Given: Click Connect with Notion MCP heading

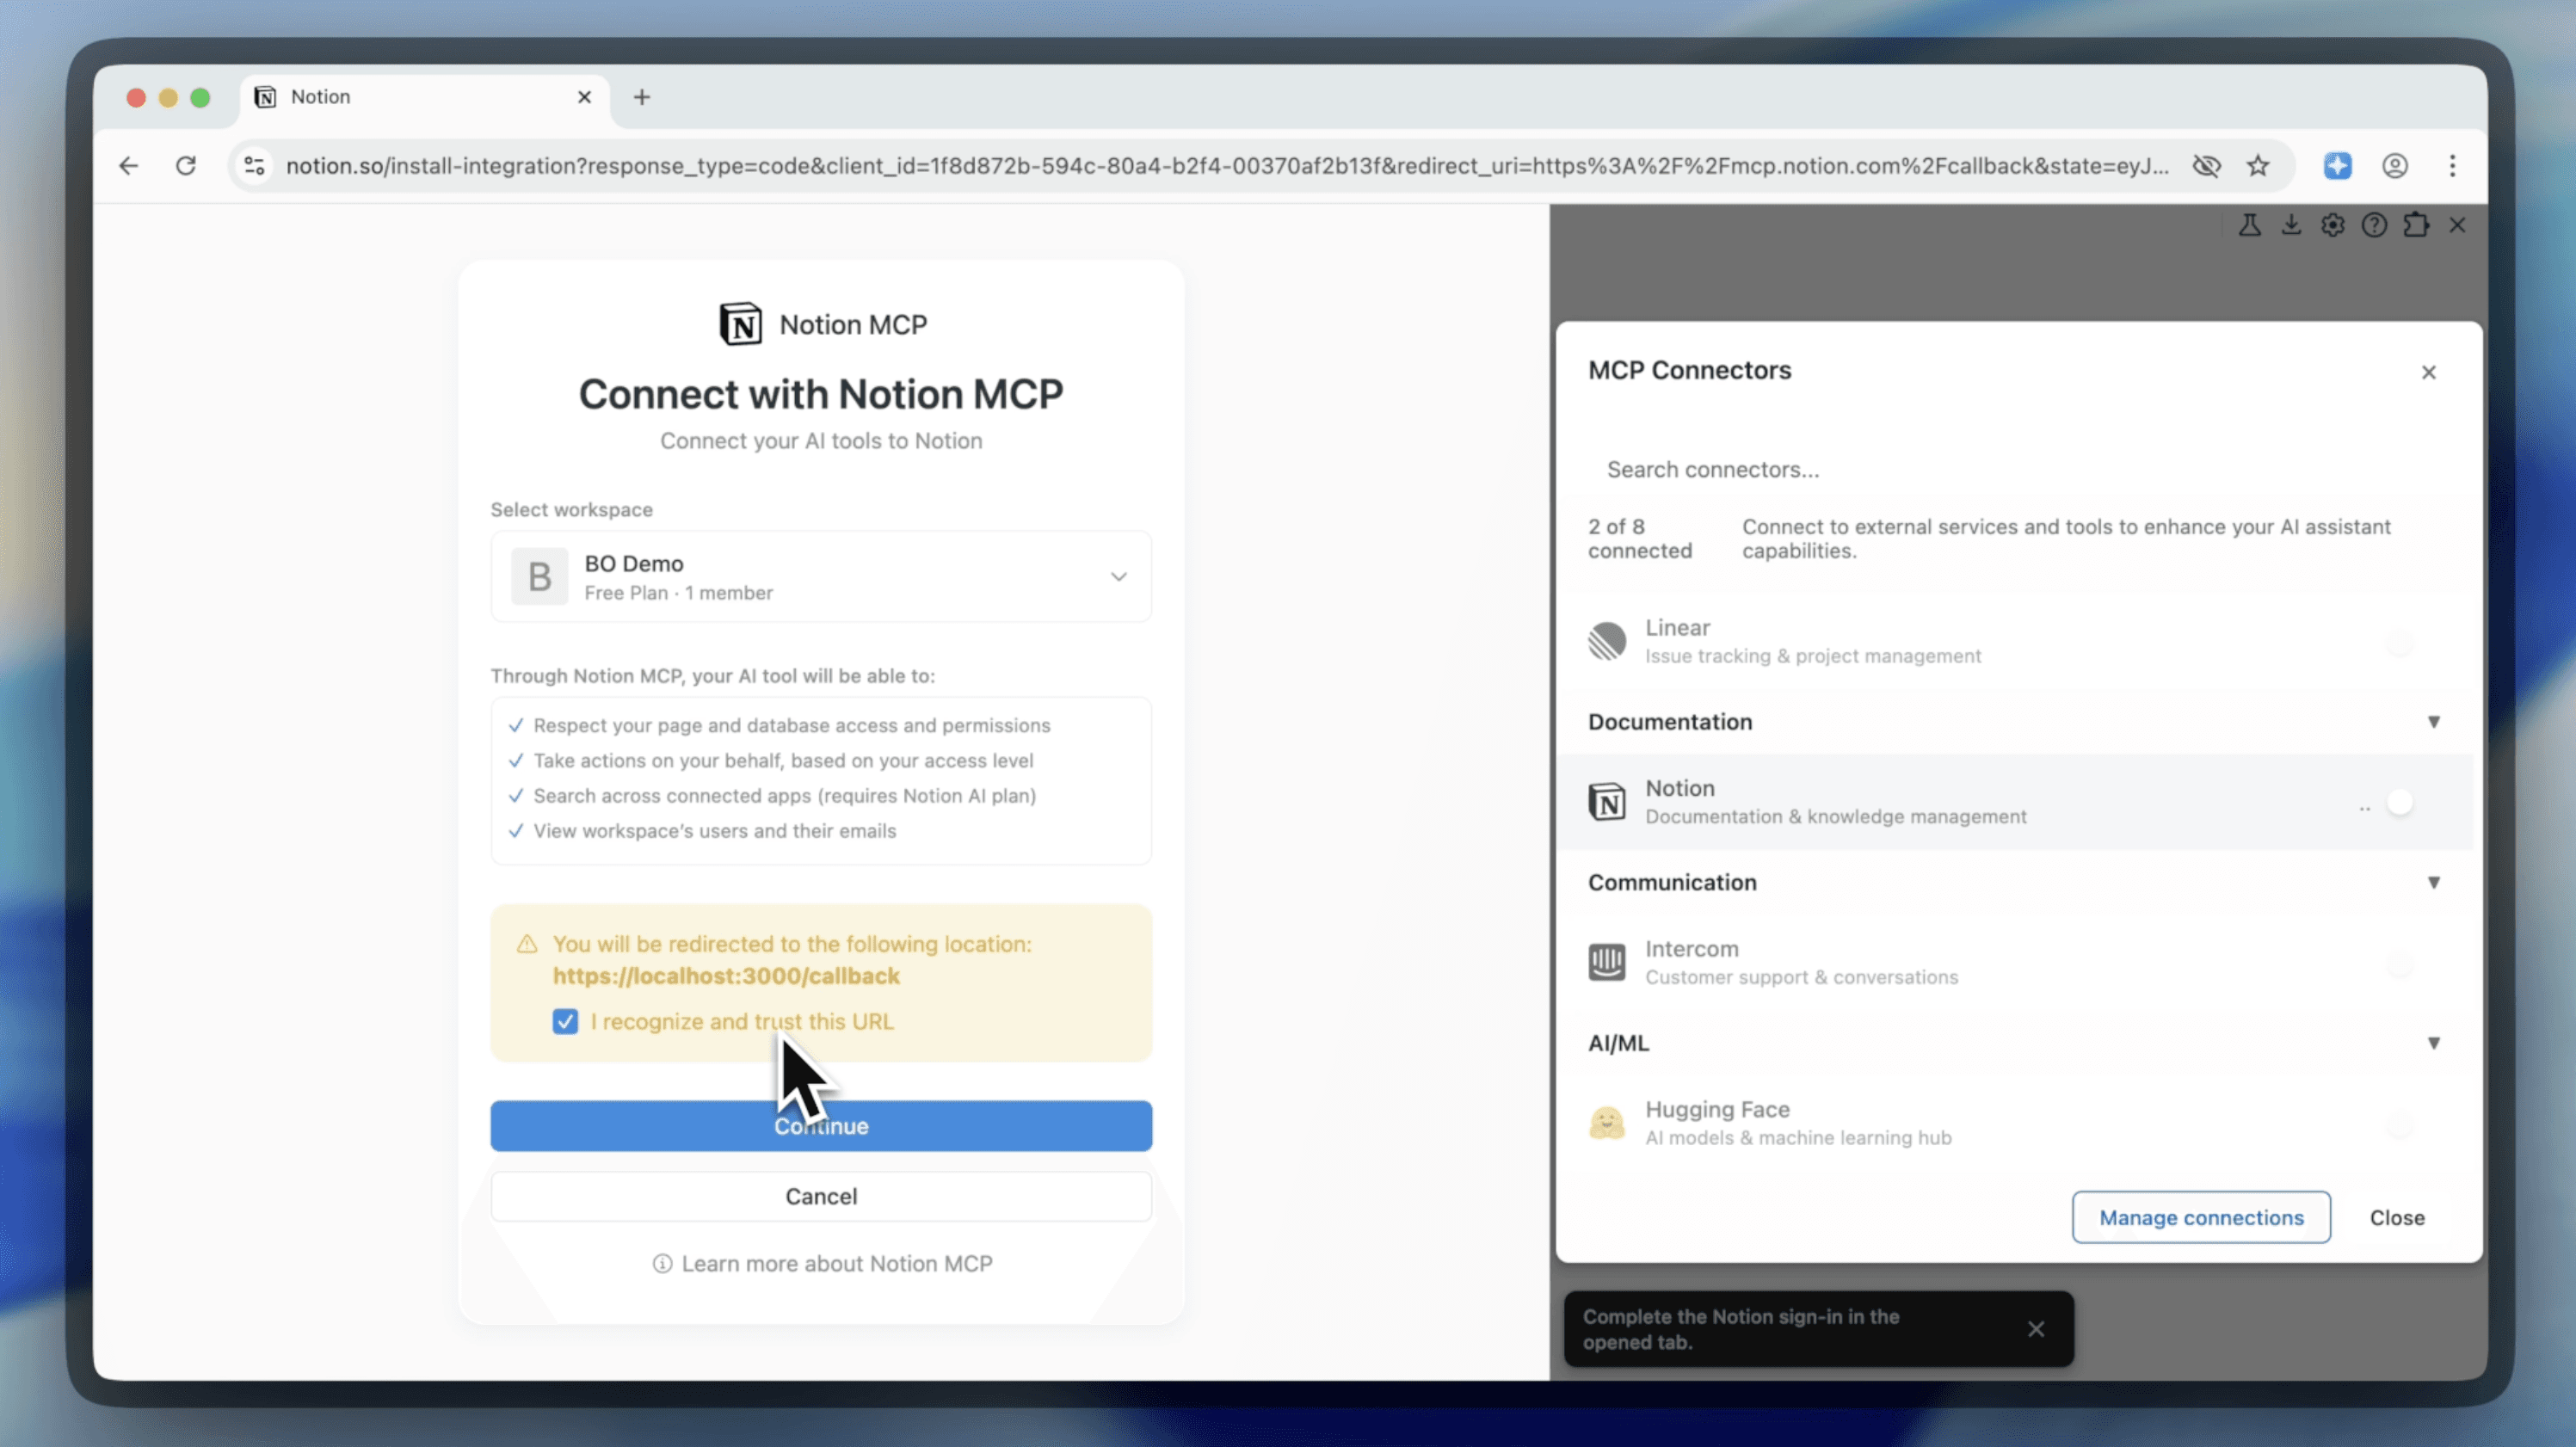Looking at the screenshot, I should [821, 394].
